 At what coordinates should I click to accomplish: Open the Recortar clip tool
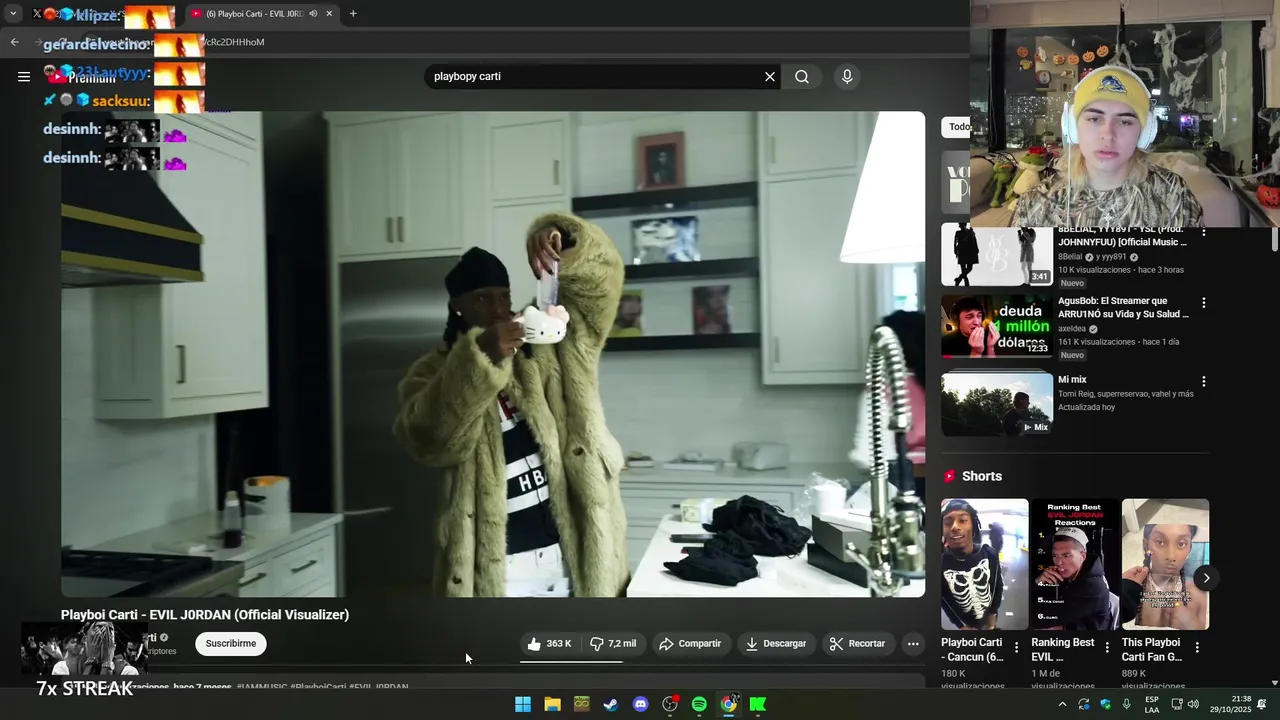coord(857,644)
